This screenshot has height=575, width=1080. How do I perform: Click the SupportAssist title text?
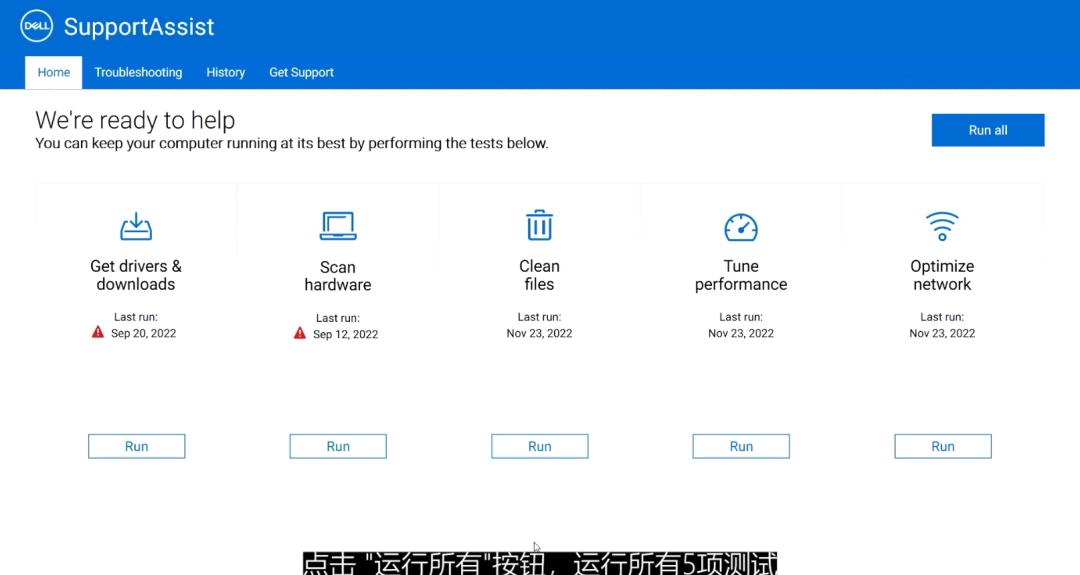coord(139,27)
